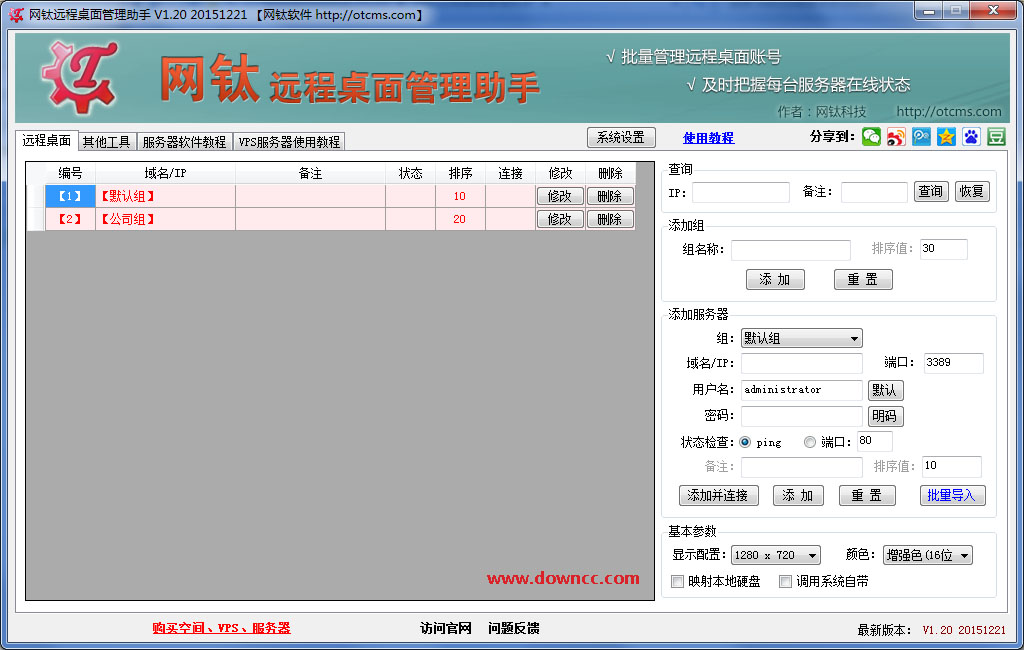Share to Qzone via the star icon
This screenshot has width=1024, height=650.
(x=946, y=136)
